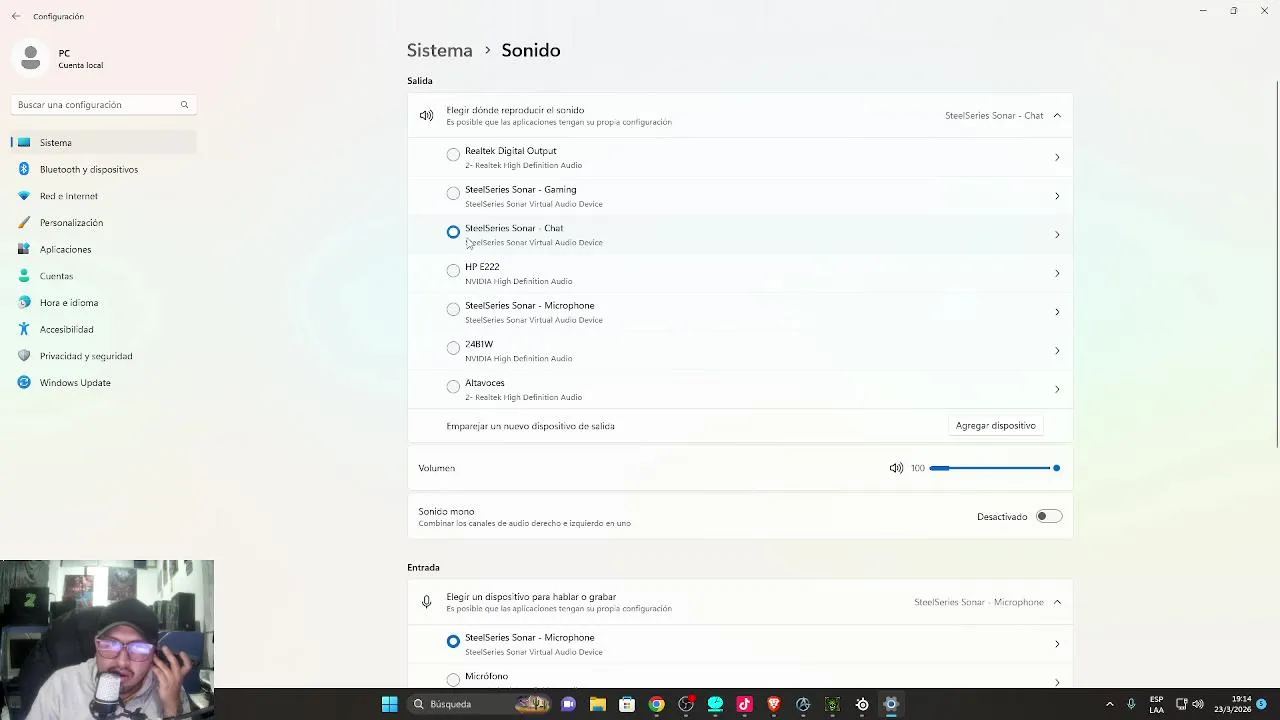Click the PC account avatar icon
The image size is (1280, 720).
[31, 58]
